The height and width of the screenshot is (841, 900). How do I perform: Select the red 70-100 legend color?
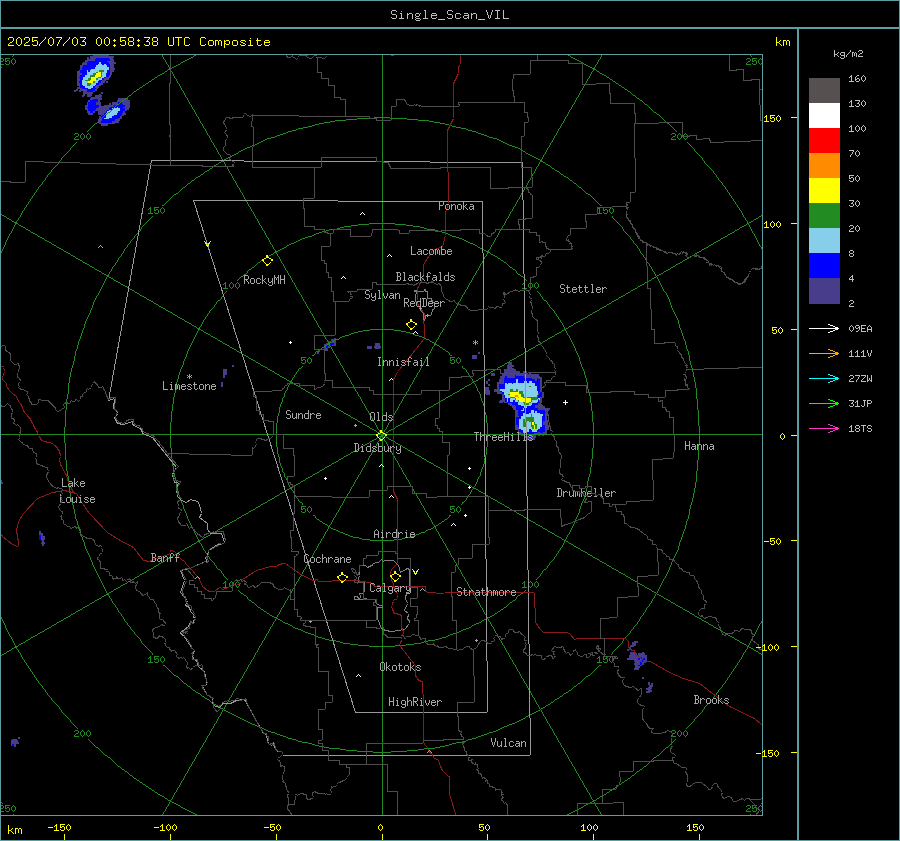824,141
